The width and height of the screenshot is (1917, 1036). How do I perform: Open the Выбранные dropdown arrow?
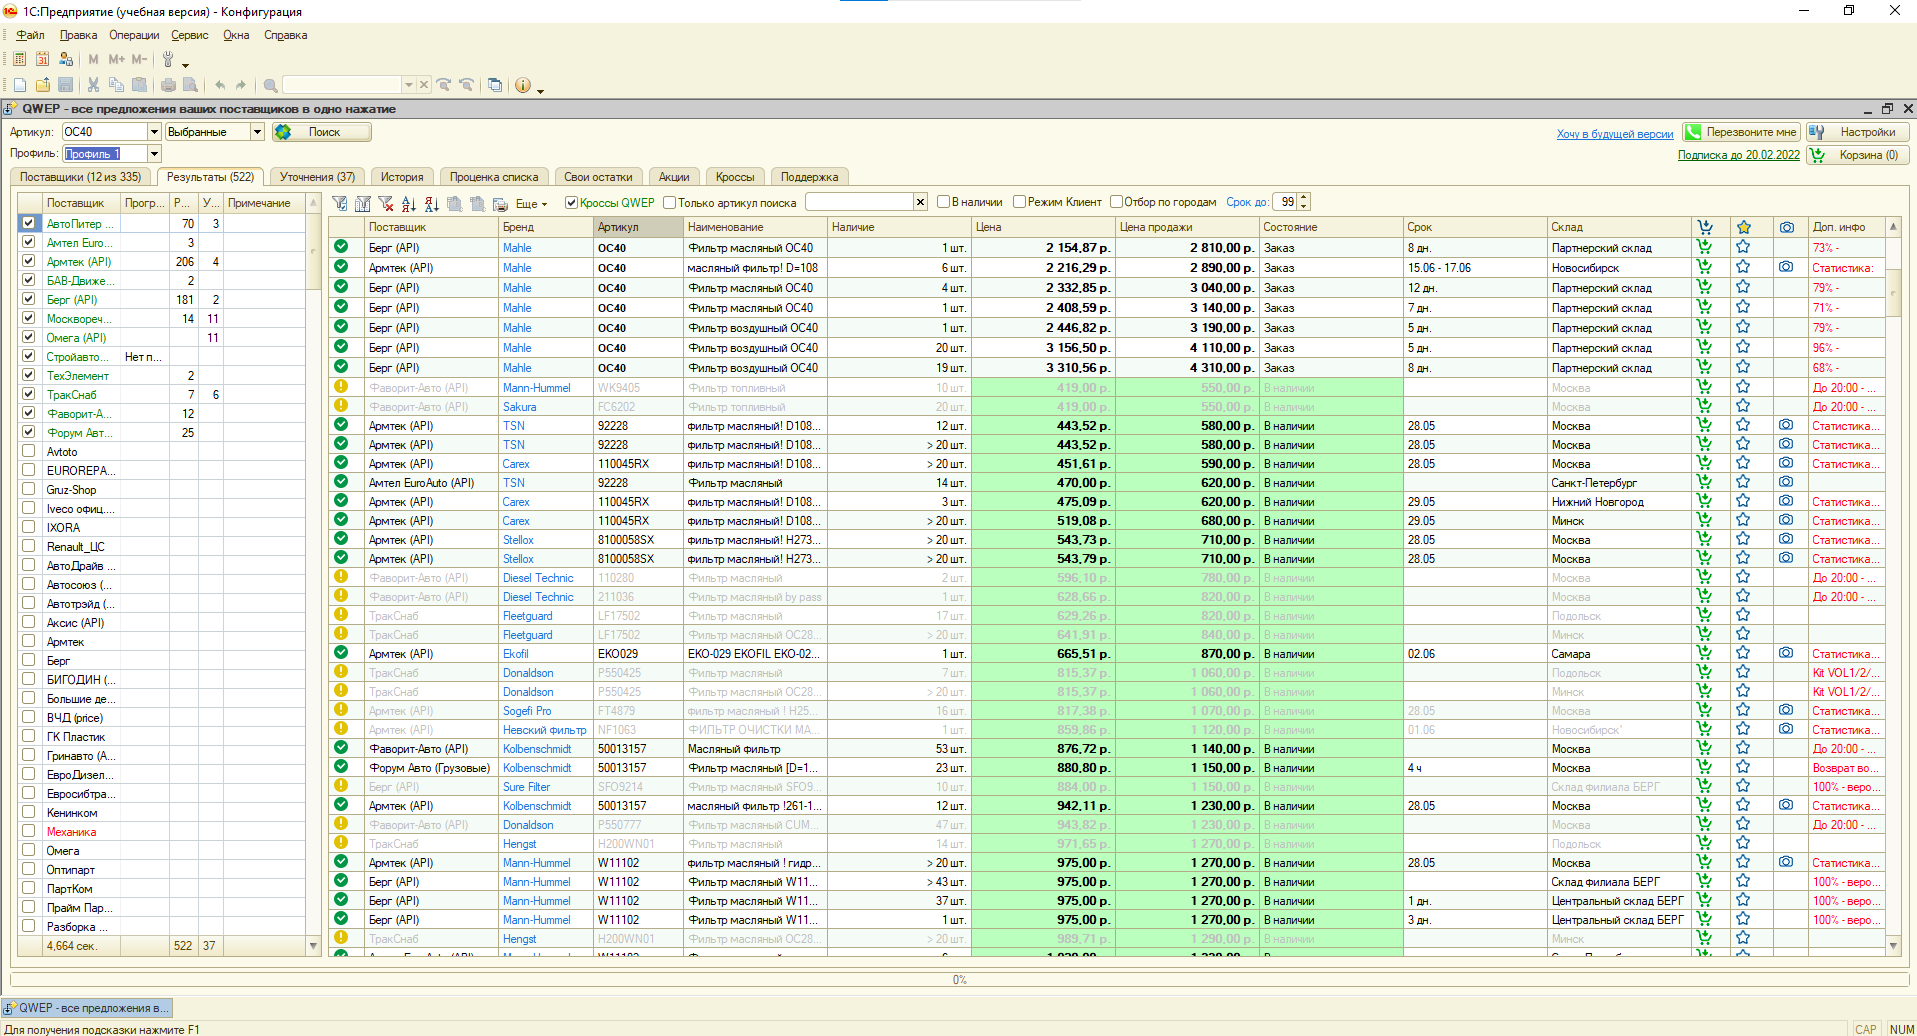(x=257, y=132)
